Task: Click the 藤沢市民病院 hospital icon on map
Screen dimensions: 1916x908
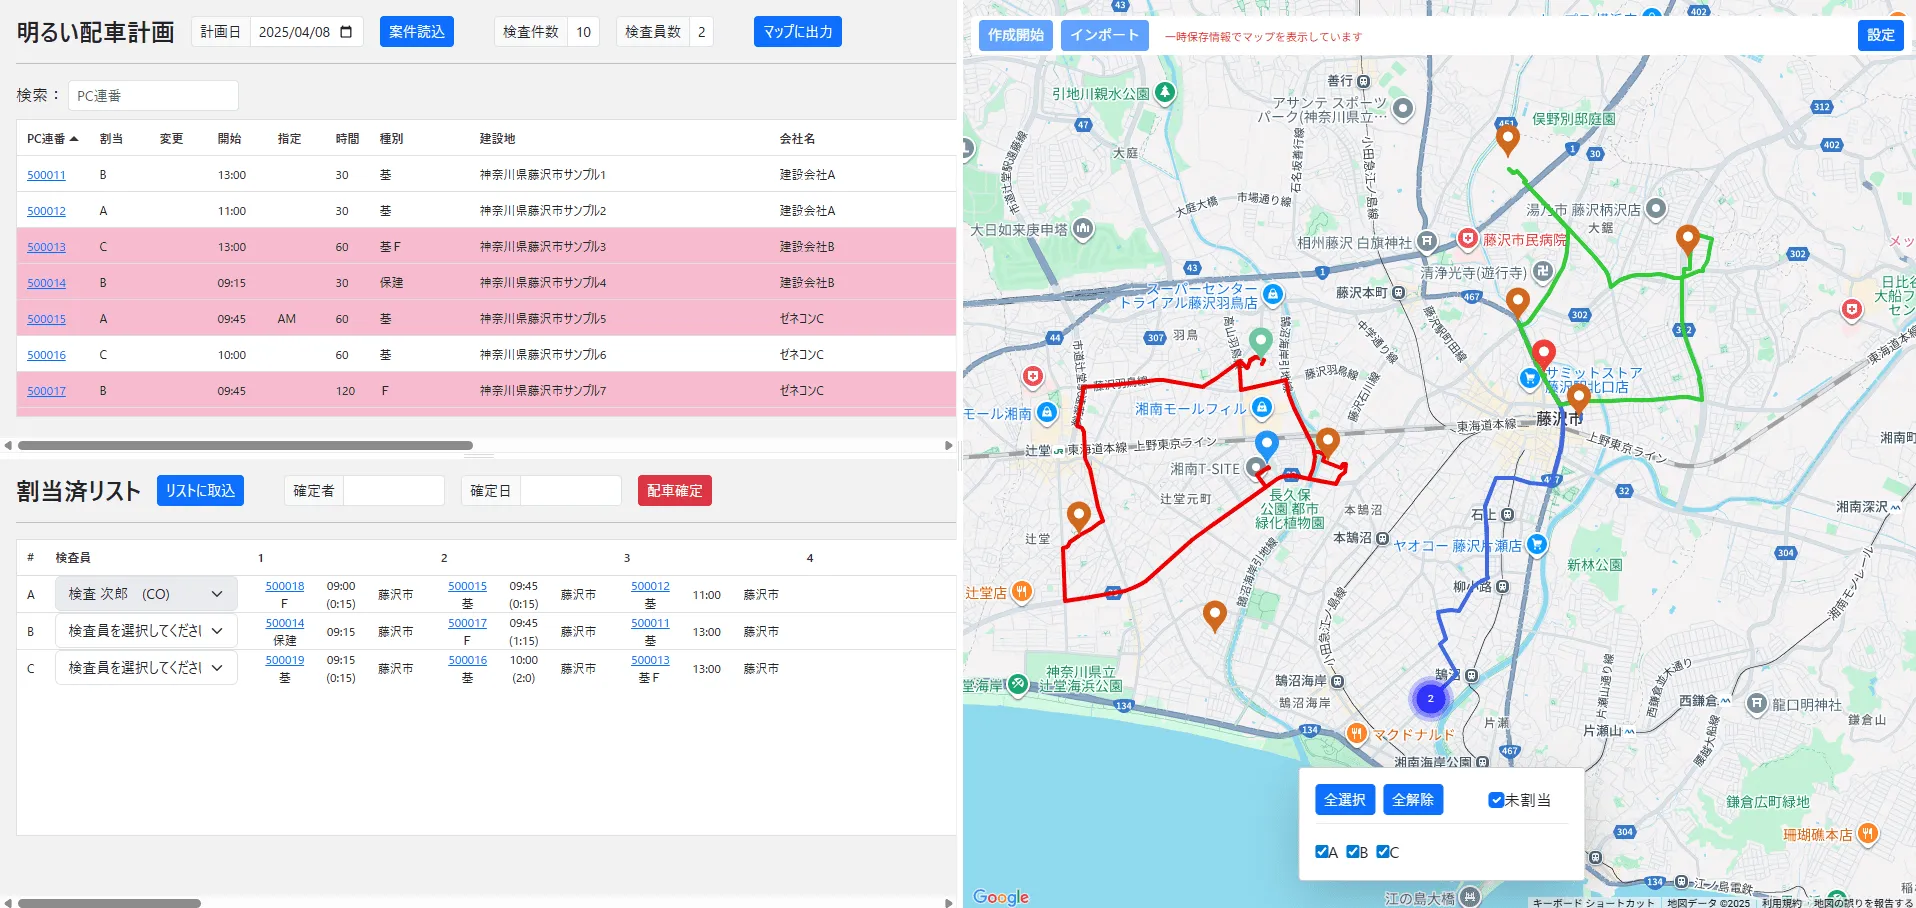Action: click(1467, 239)
